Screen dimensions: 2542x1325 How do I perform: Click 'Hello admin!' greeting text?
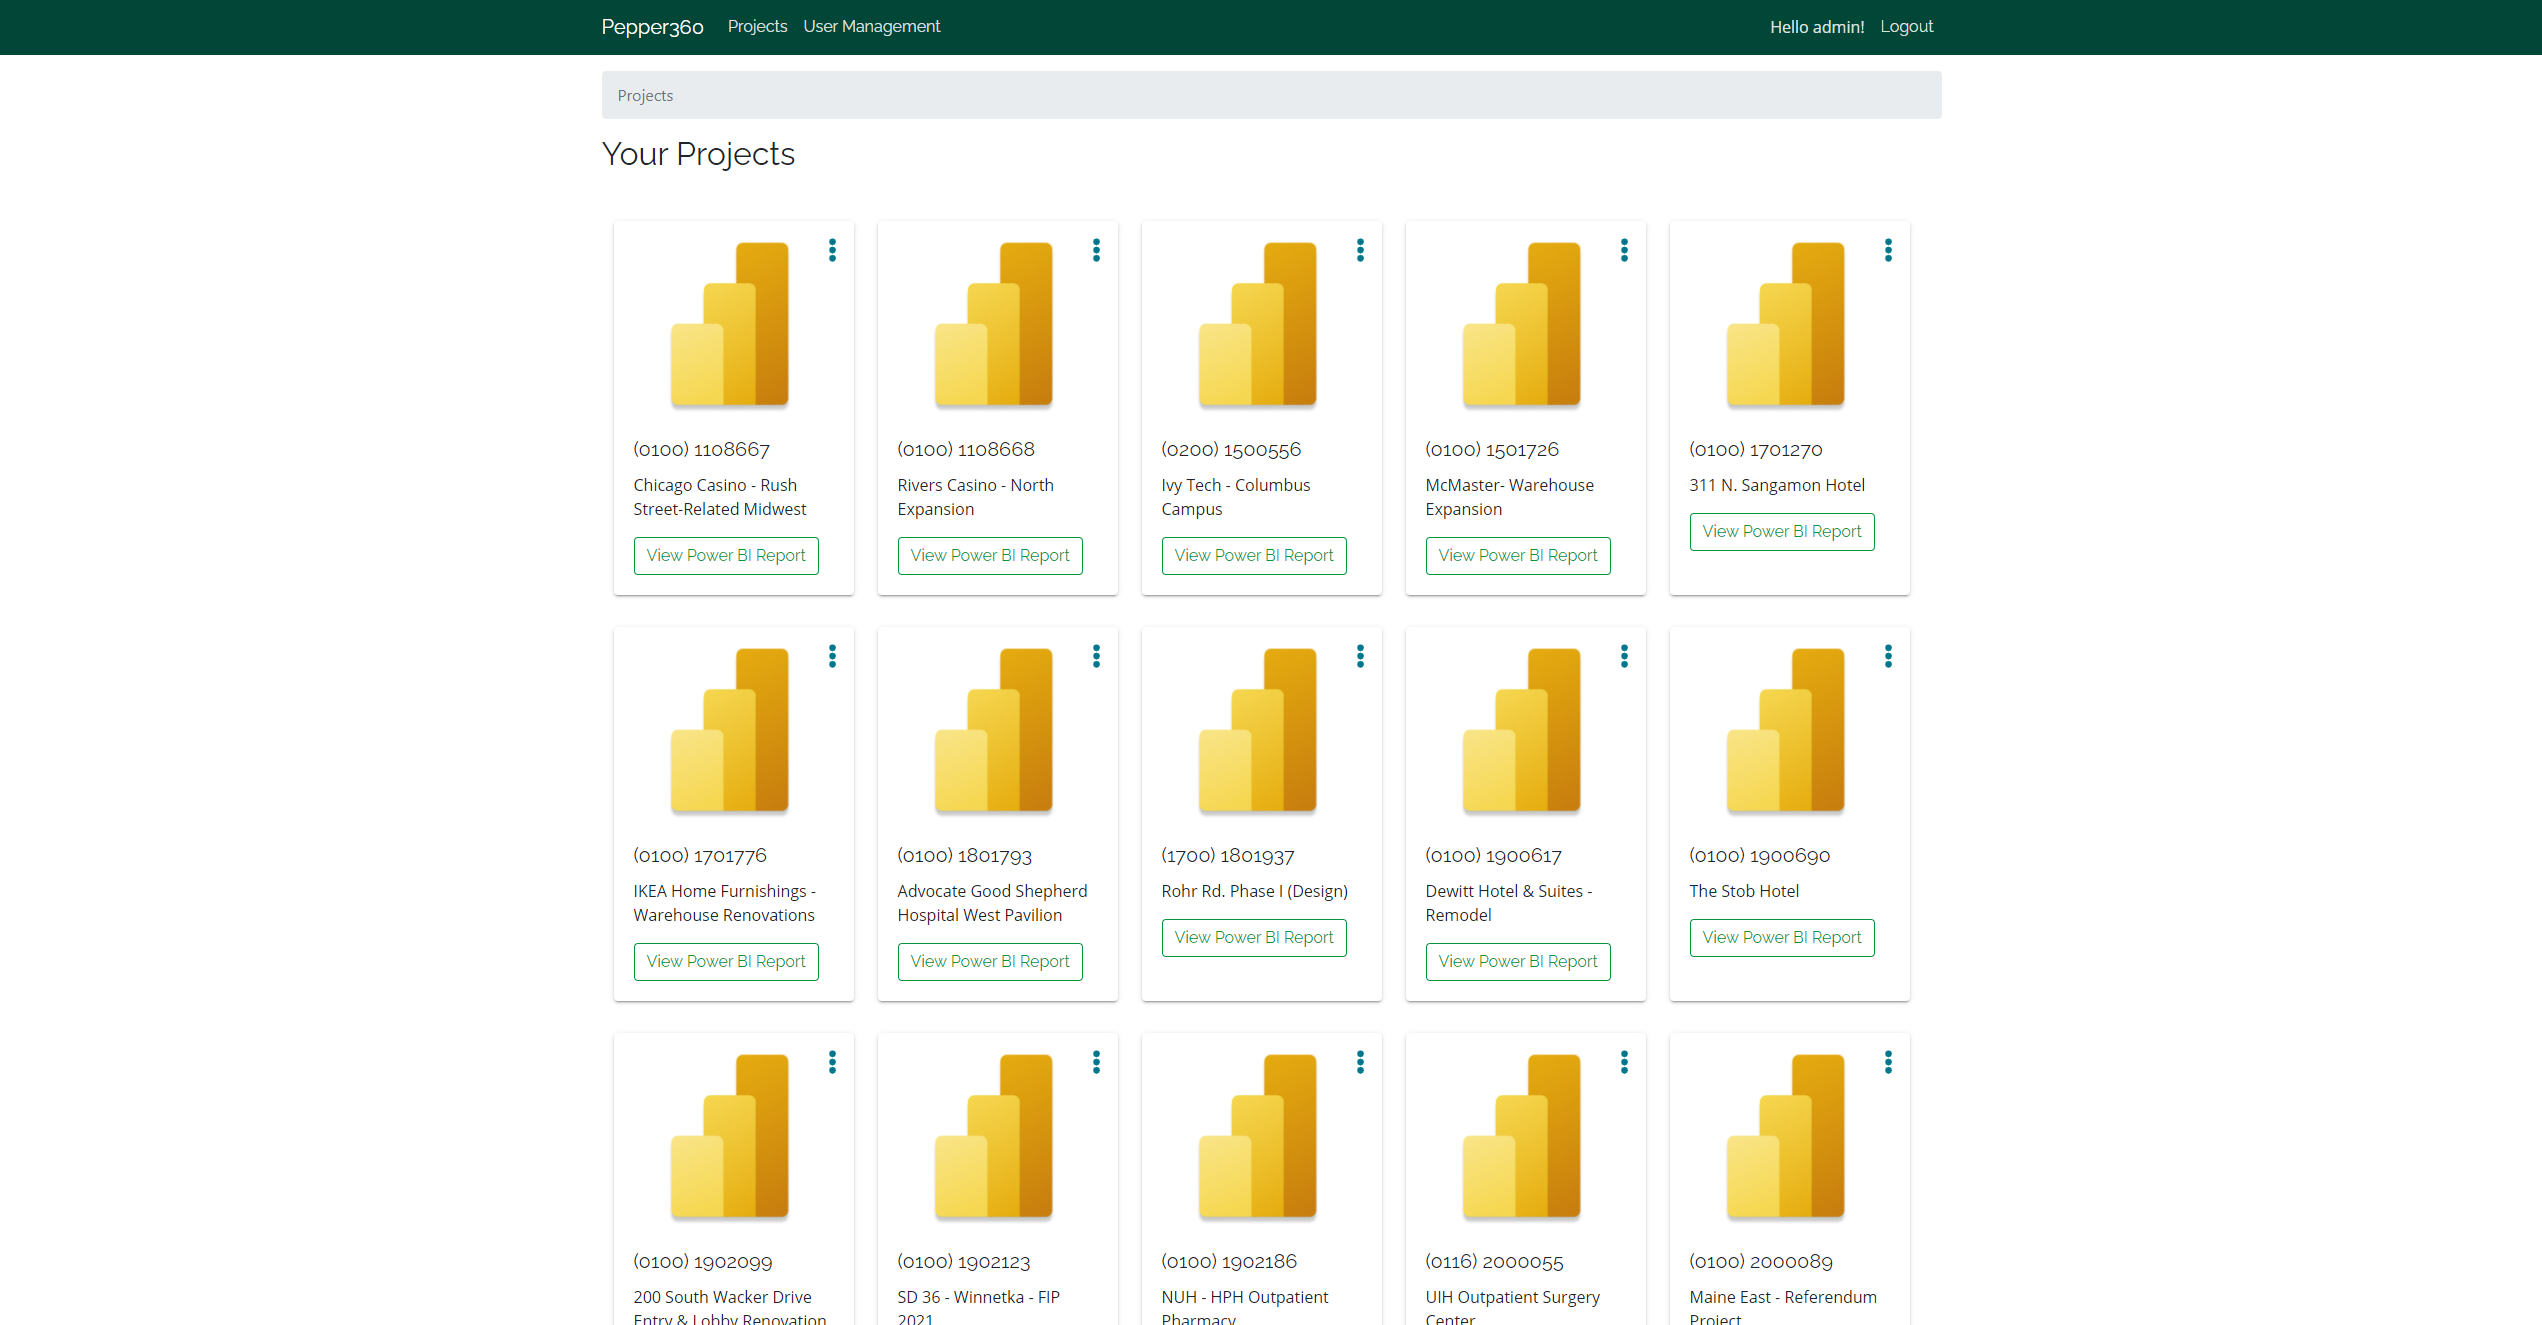1817,27
